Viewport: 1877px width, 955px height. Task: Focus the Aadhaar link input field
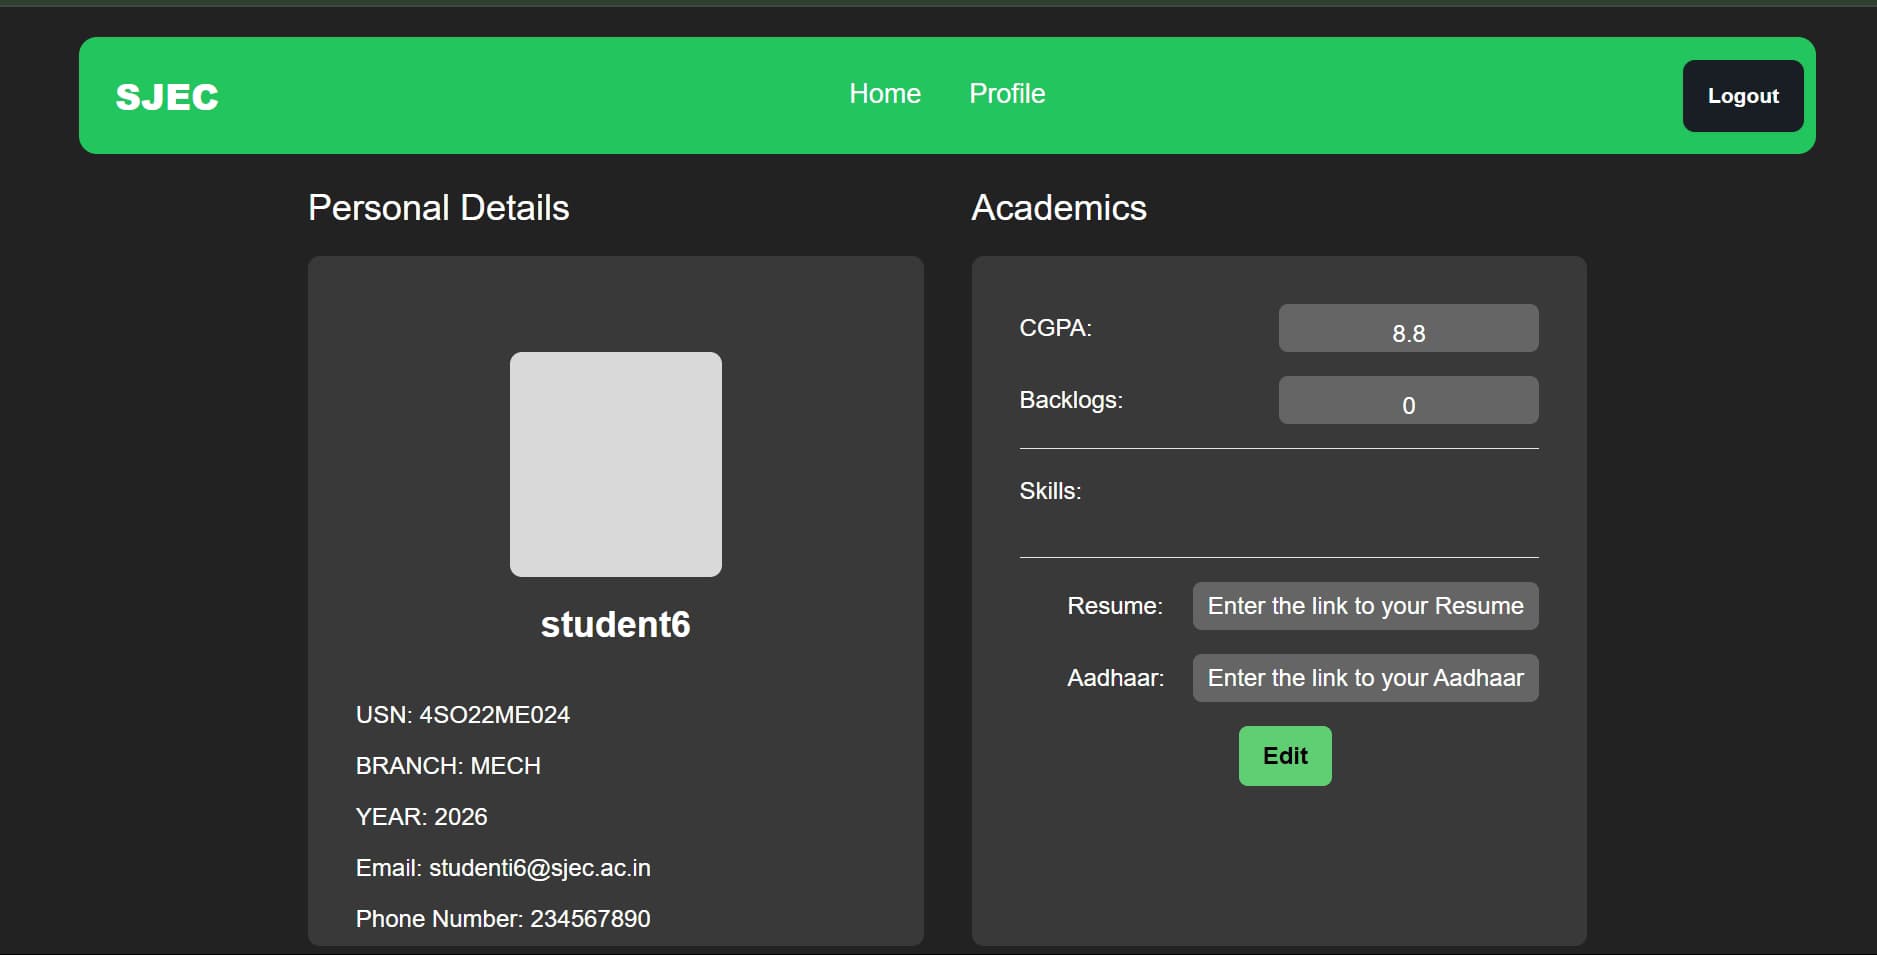(1365, 678)
